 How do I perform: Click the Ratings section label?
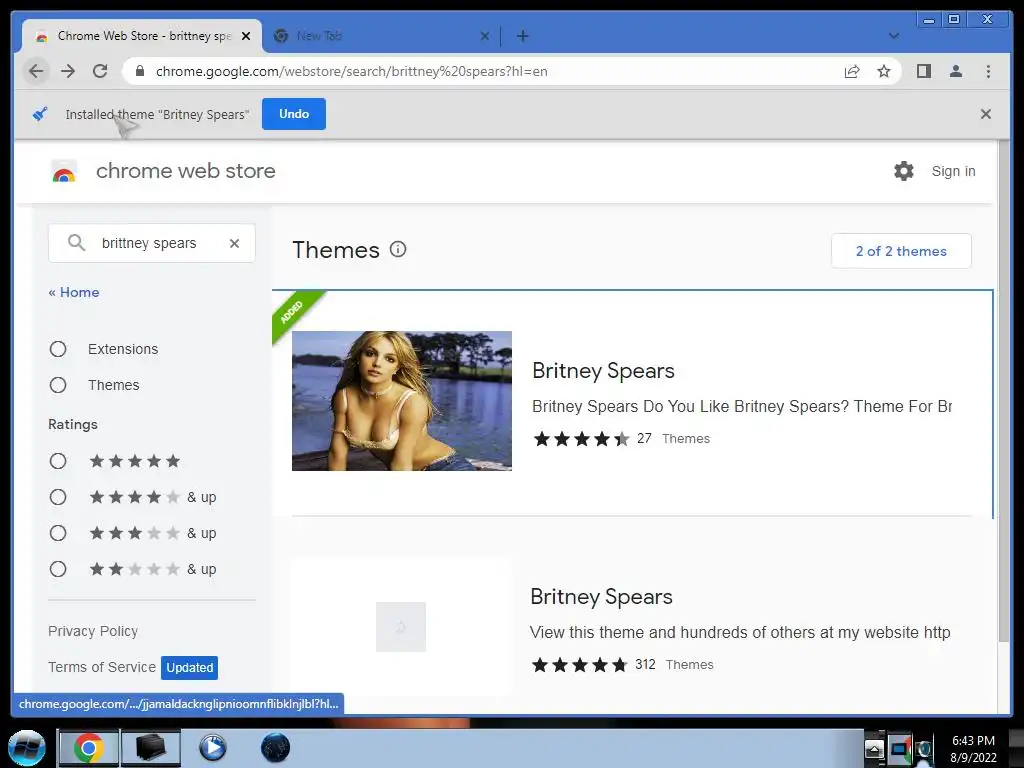(x=72, y=424)
